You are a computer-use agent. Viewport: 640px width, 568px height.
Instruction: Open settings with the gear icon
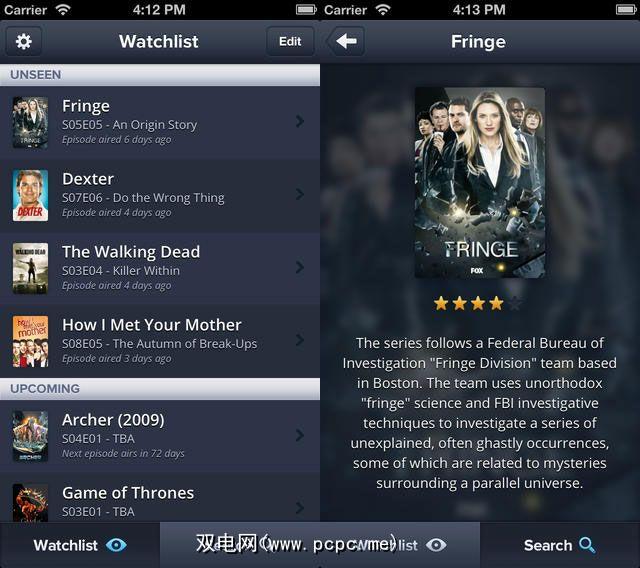24,41
